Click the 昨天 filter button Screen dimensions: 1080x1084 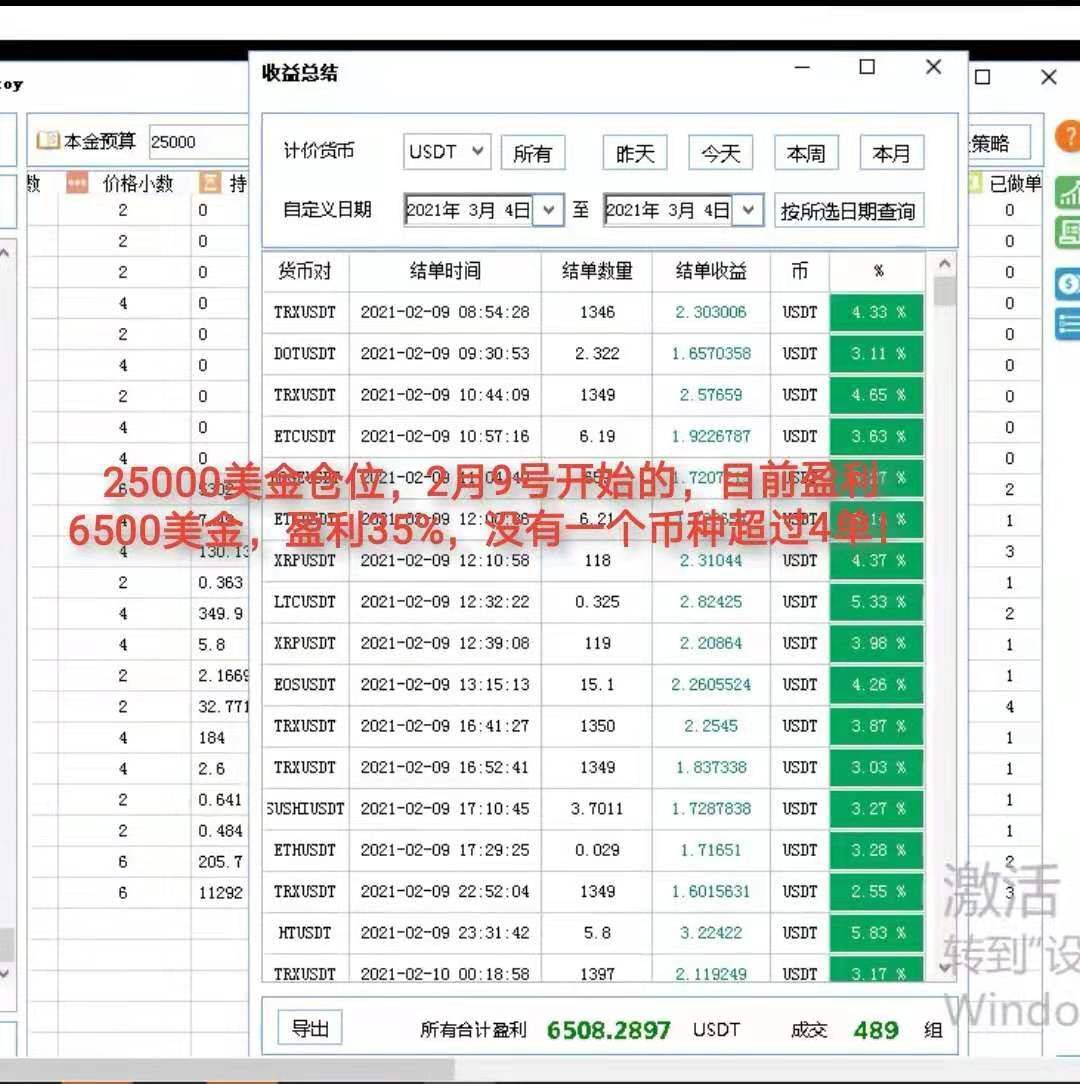[635, 152]
